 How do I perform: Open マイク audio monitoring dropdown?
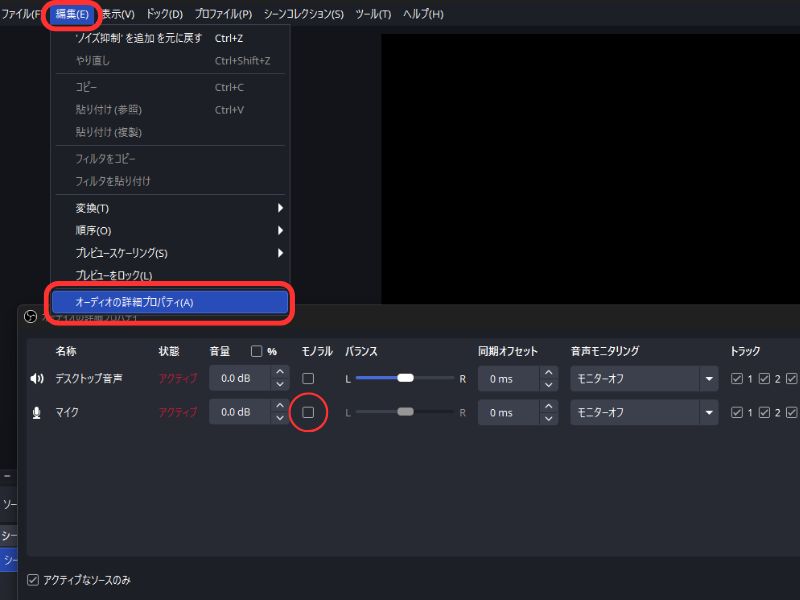(x=709, y=412)
